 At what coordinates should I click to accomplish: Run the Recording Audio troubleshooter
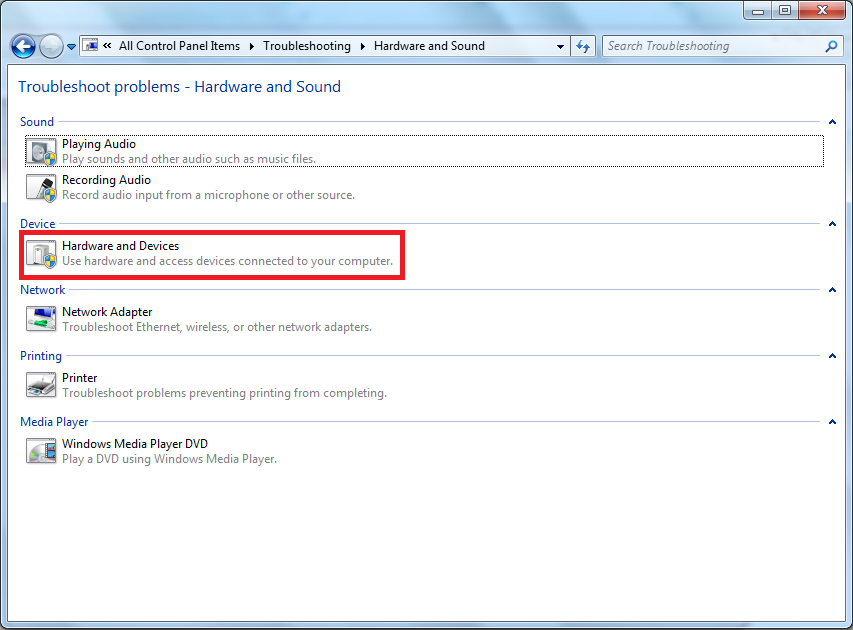[x=424, y=188]
